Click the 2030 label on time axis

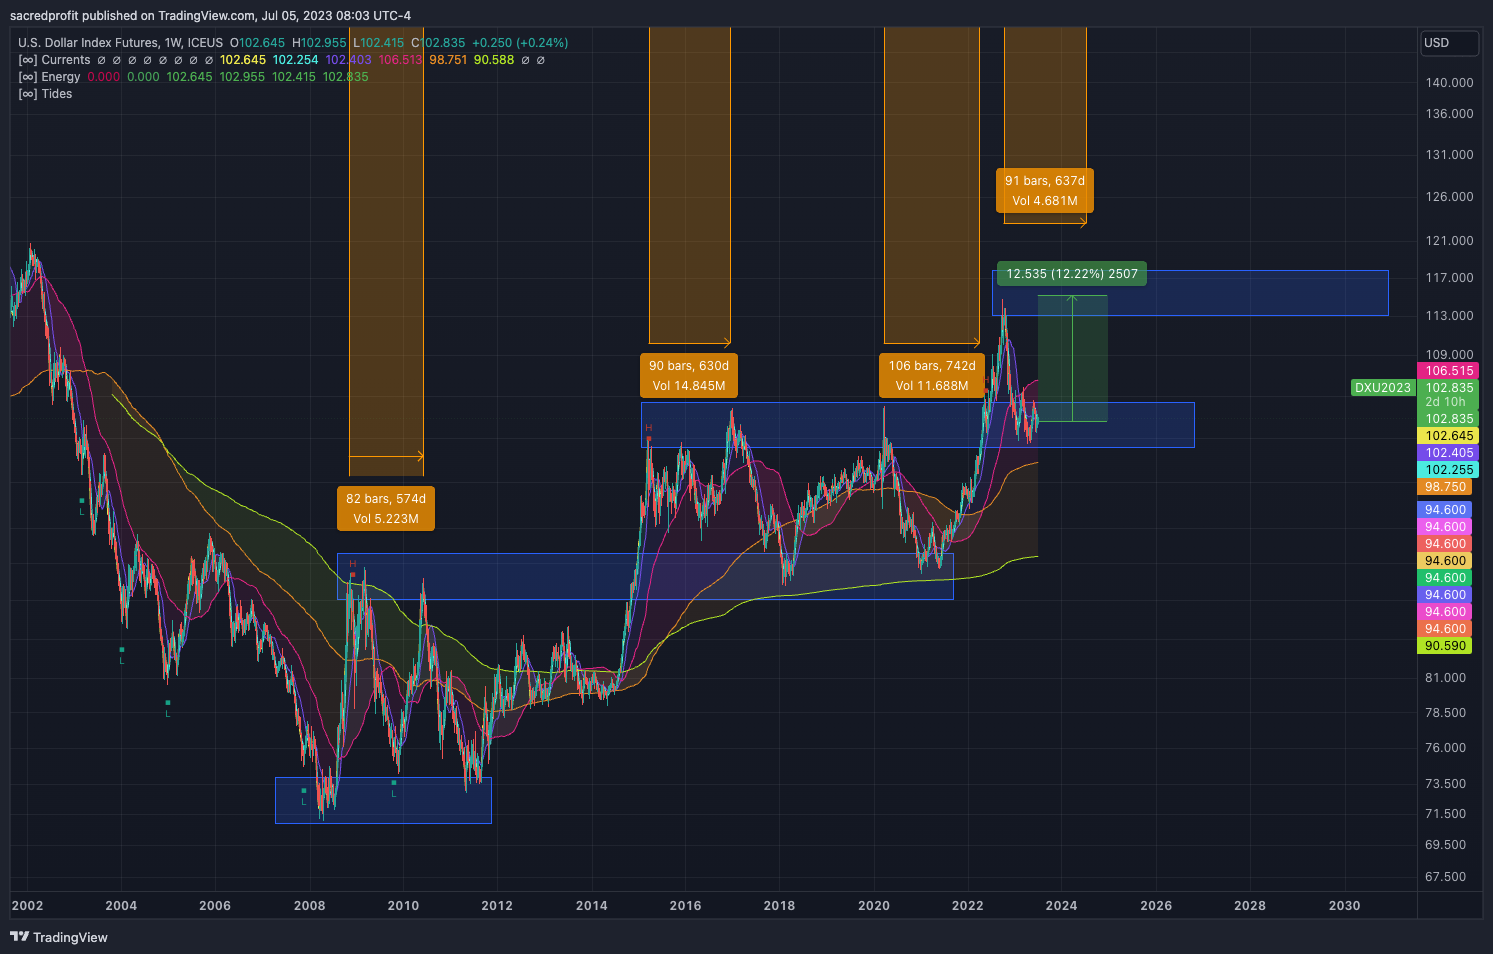tap(1344, 906)
